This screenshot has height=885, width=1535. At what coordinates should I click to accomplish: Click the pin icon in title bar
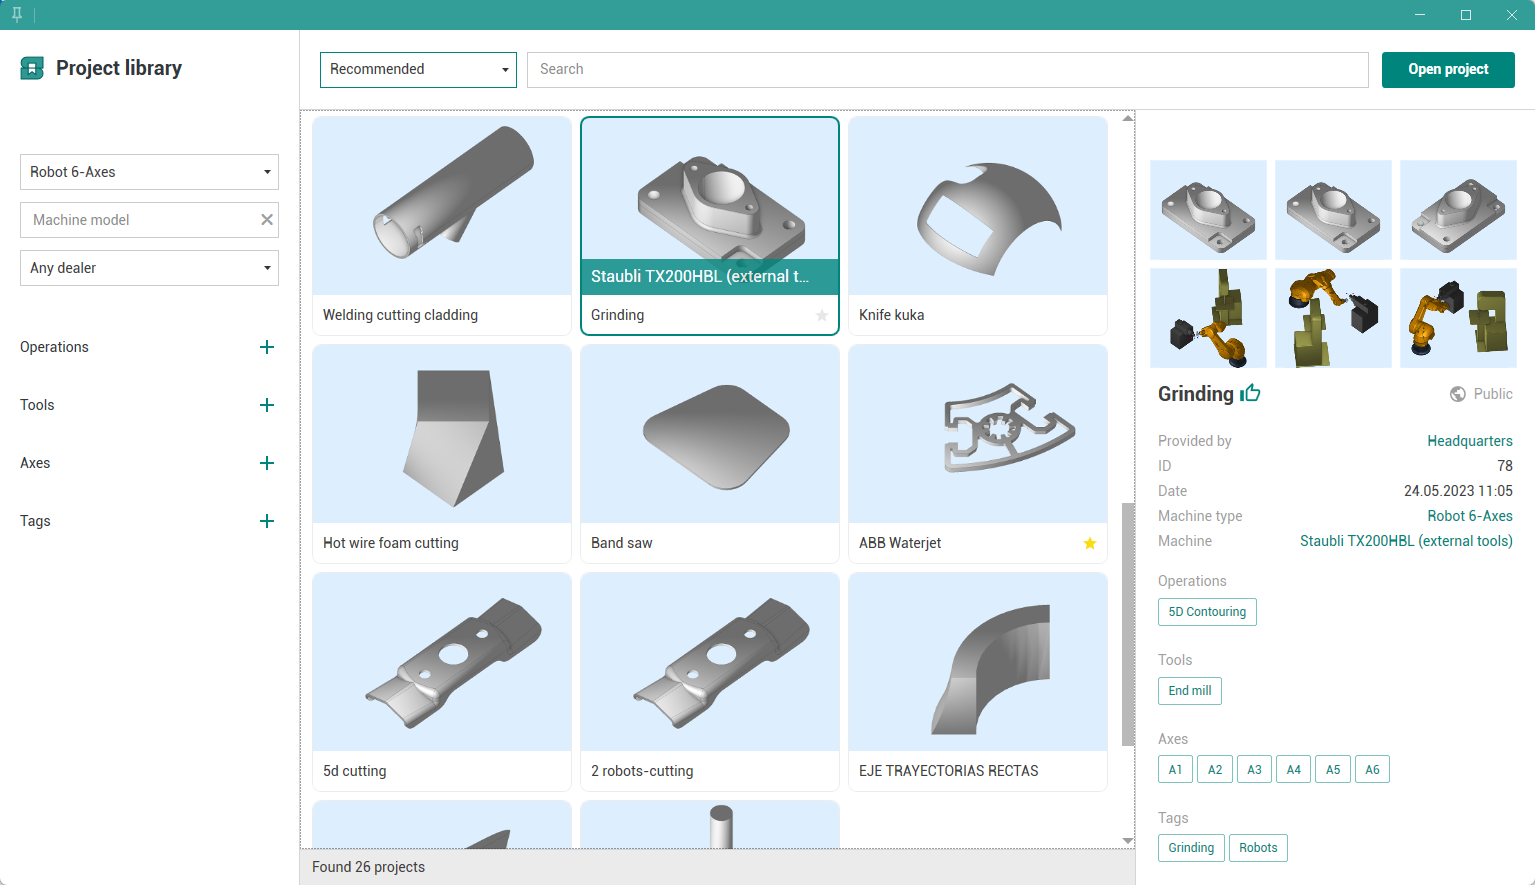[x=17, y=15]
